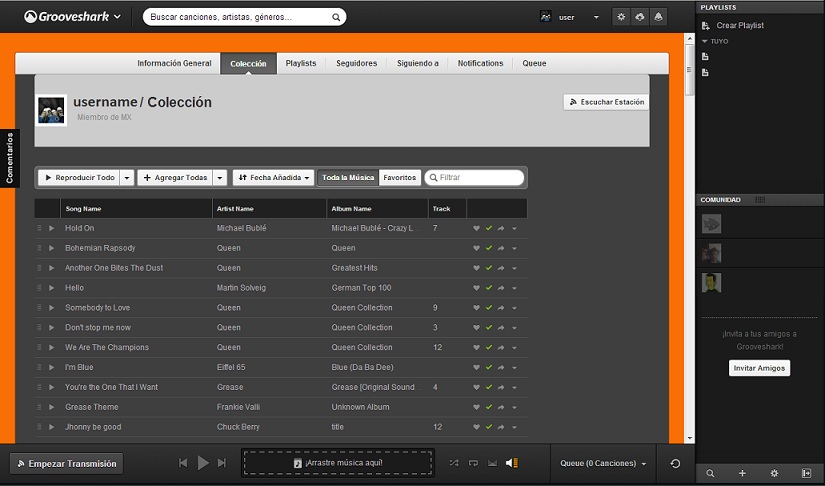This screenshot has width=825, height=486.
Task: Open Agregar Todas dropdown arrow
Action: [x=219, y=178]
